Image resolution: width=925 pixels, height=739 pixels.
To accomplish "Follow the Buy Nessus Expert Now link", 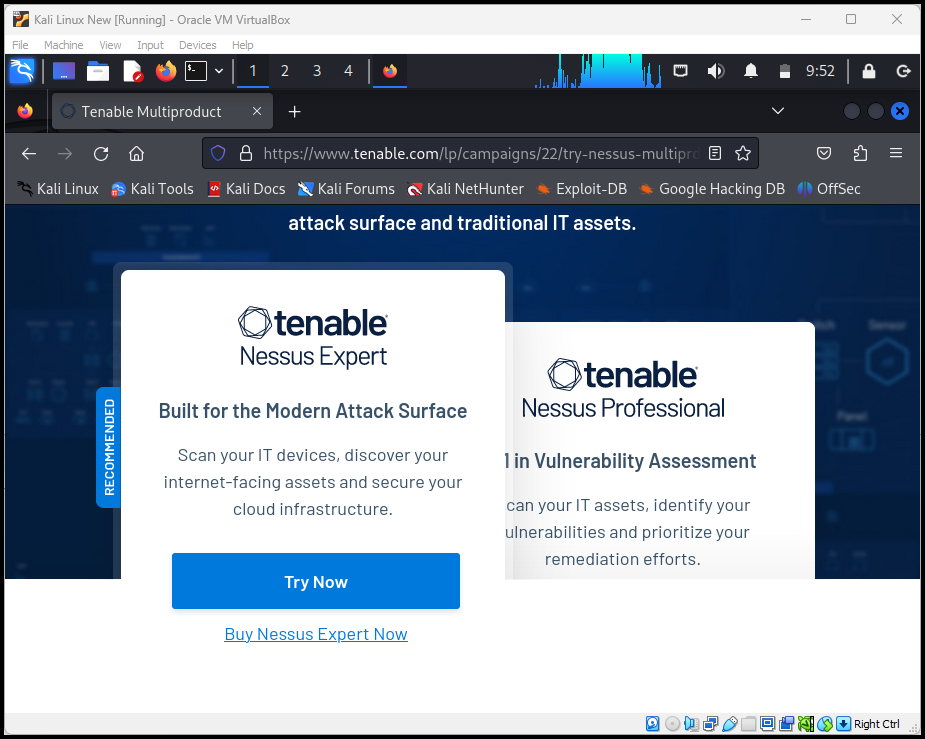I will pyautogui.click(x=316, y=634).
